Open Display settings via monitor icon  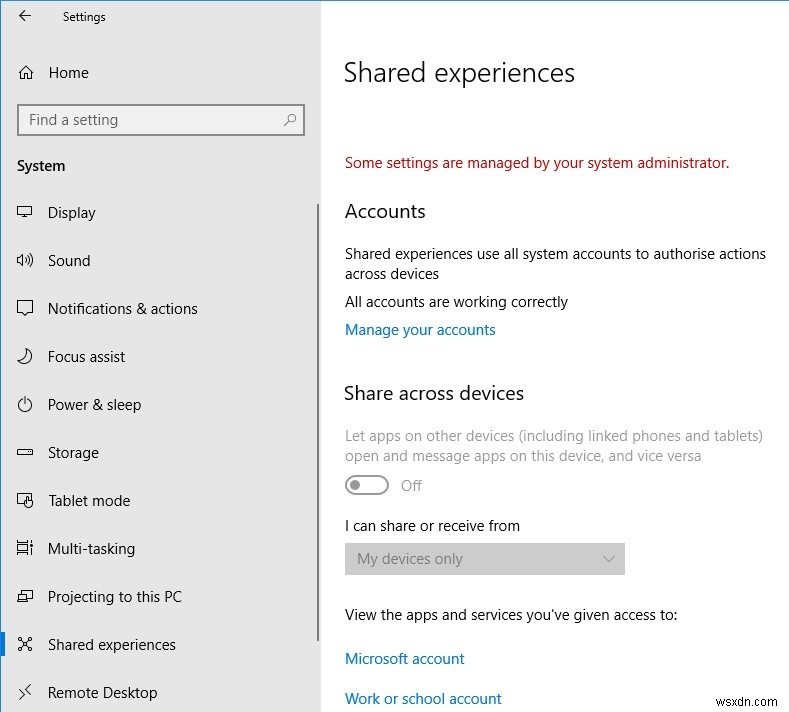tap(26, 213)
